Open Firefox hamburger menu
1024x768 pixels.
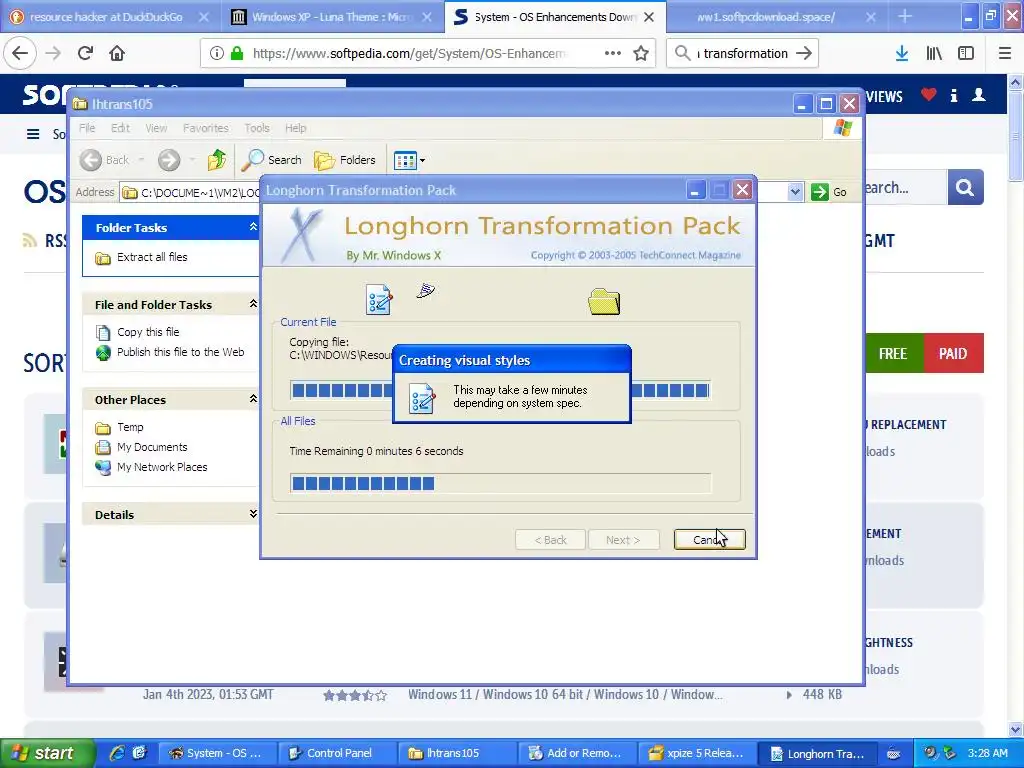pos(1004,54)
